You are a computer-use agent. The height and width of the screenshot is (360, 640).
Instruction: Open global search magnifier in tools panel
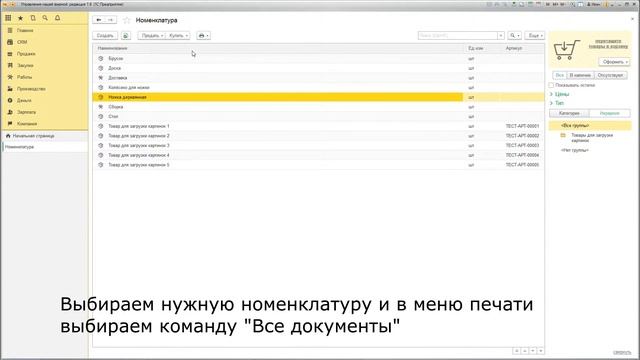pyautogui.click(x=45, y=18)
